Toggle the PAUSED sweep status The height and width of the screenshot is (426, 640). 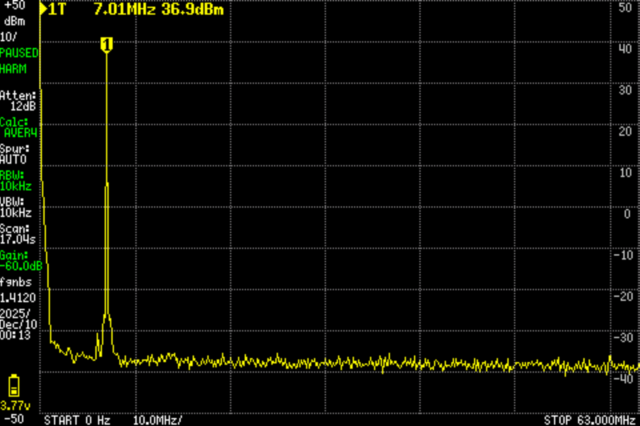[18, 50]
